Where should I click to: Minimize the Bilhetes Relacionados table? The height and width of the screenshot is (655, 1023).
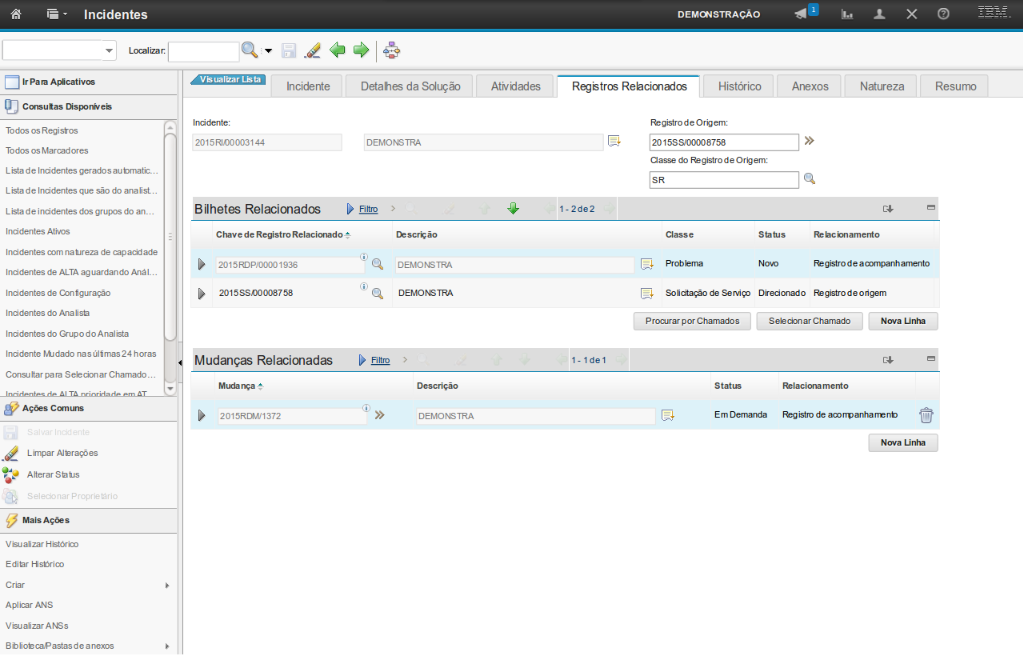[931, 208]
